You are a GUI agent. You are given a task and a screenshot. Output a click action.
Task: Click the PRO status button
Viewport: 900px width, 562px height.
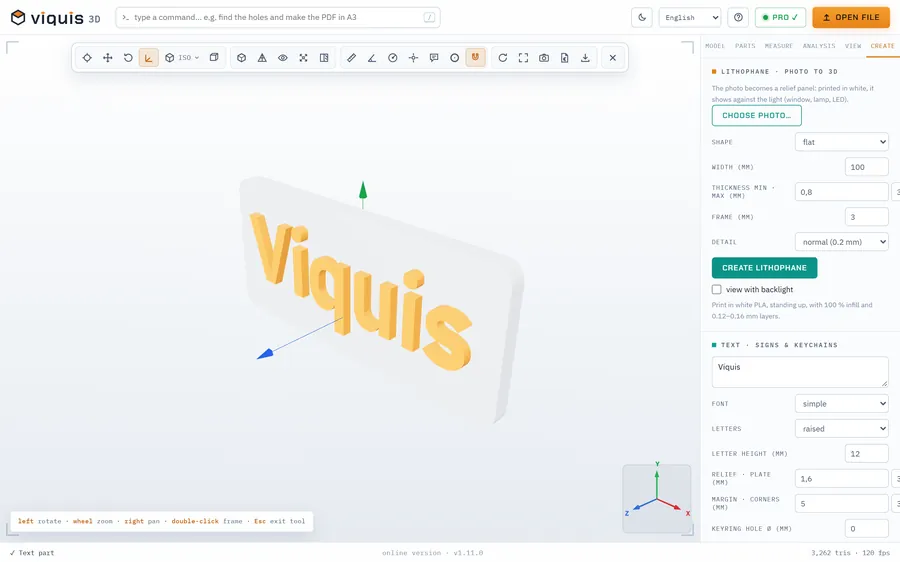(x=780, y=17)
